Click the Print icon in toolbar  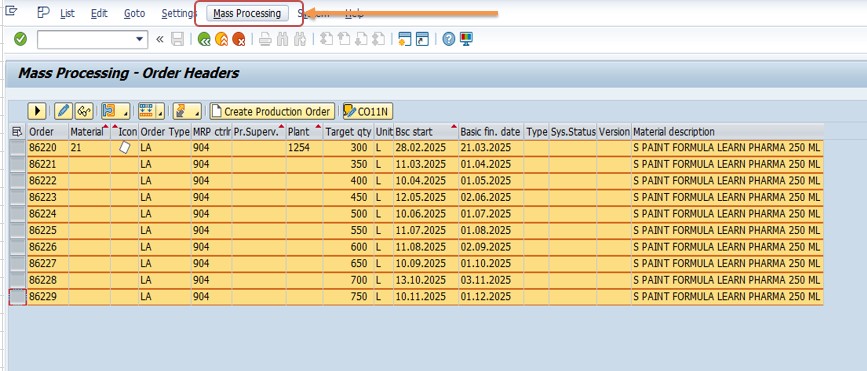tap(265, 39)
